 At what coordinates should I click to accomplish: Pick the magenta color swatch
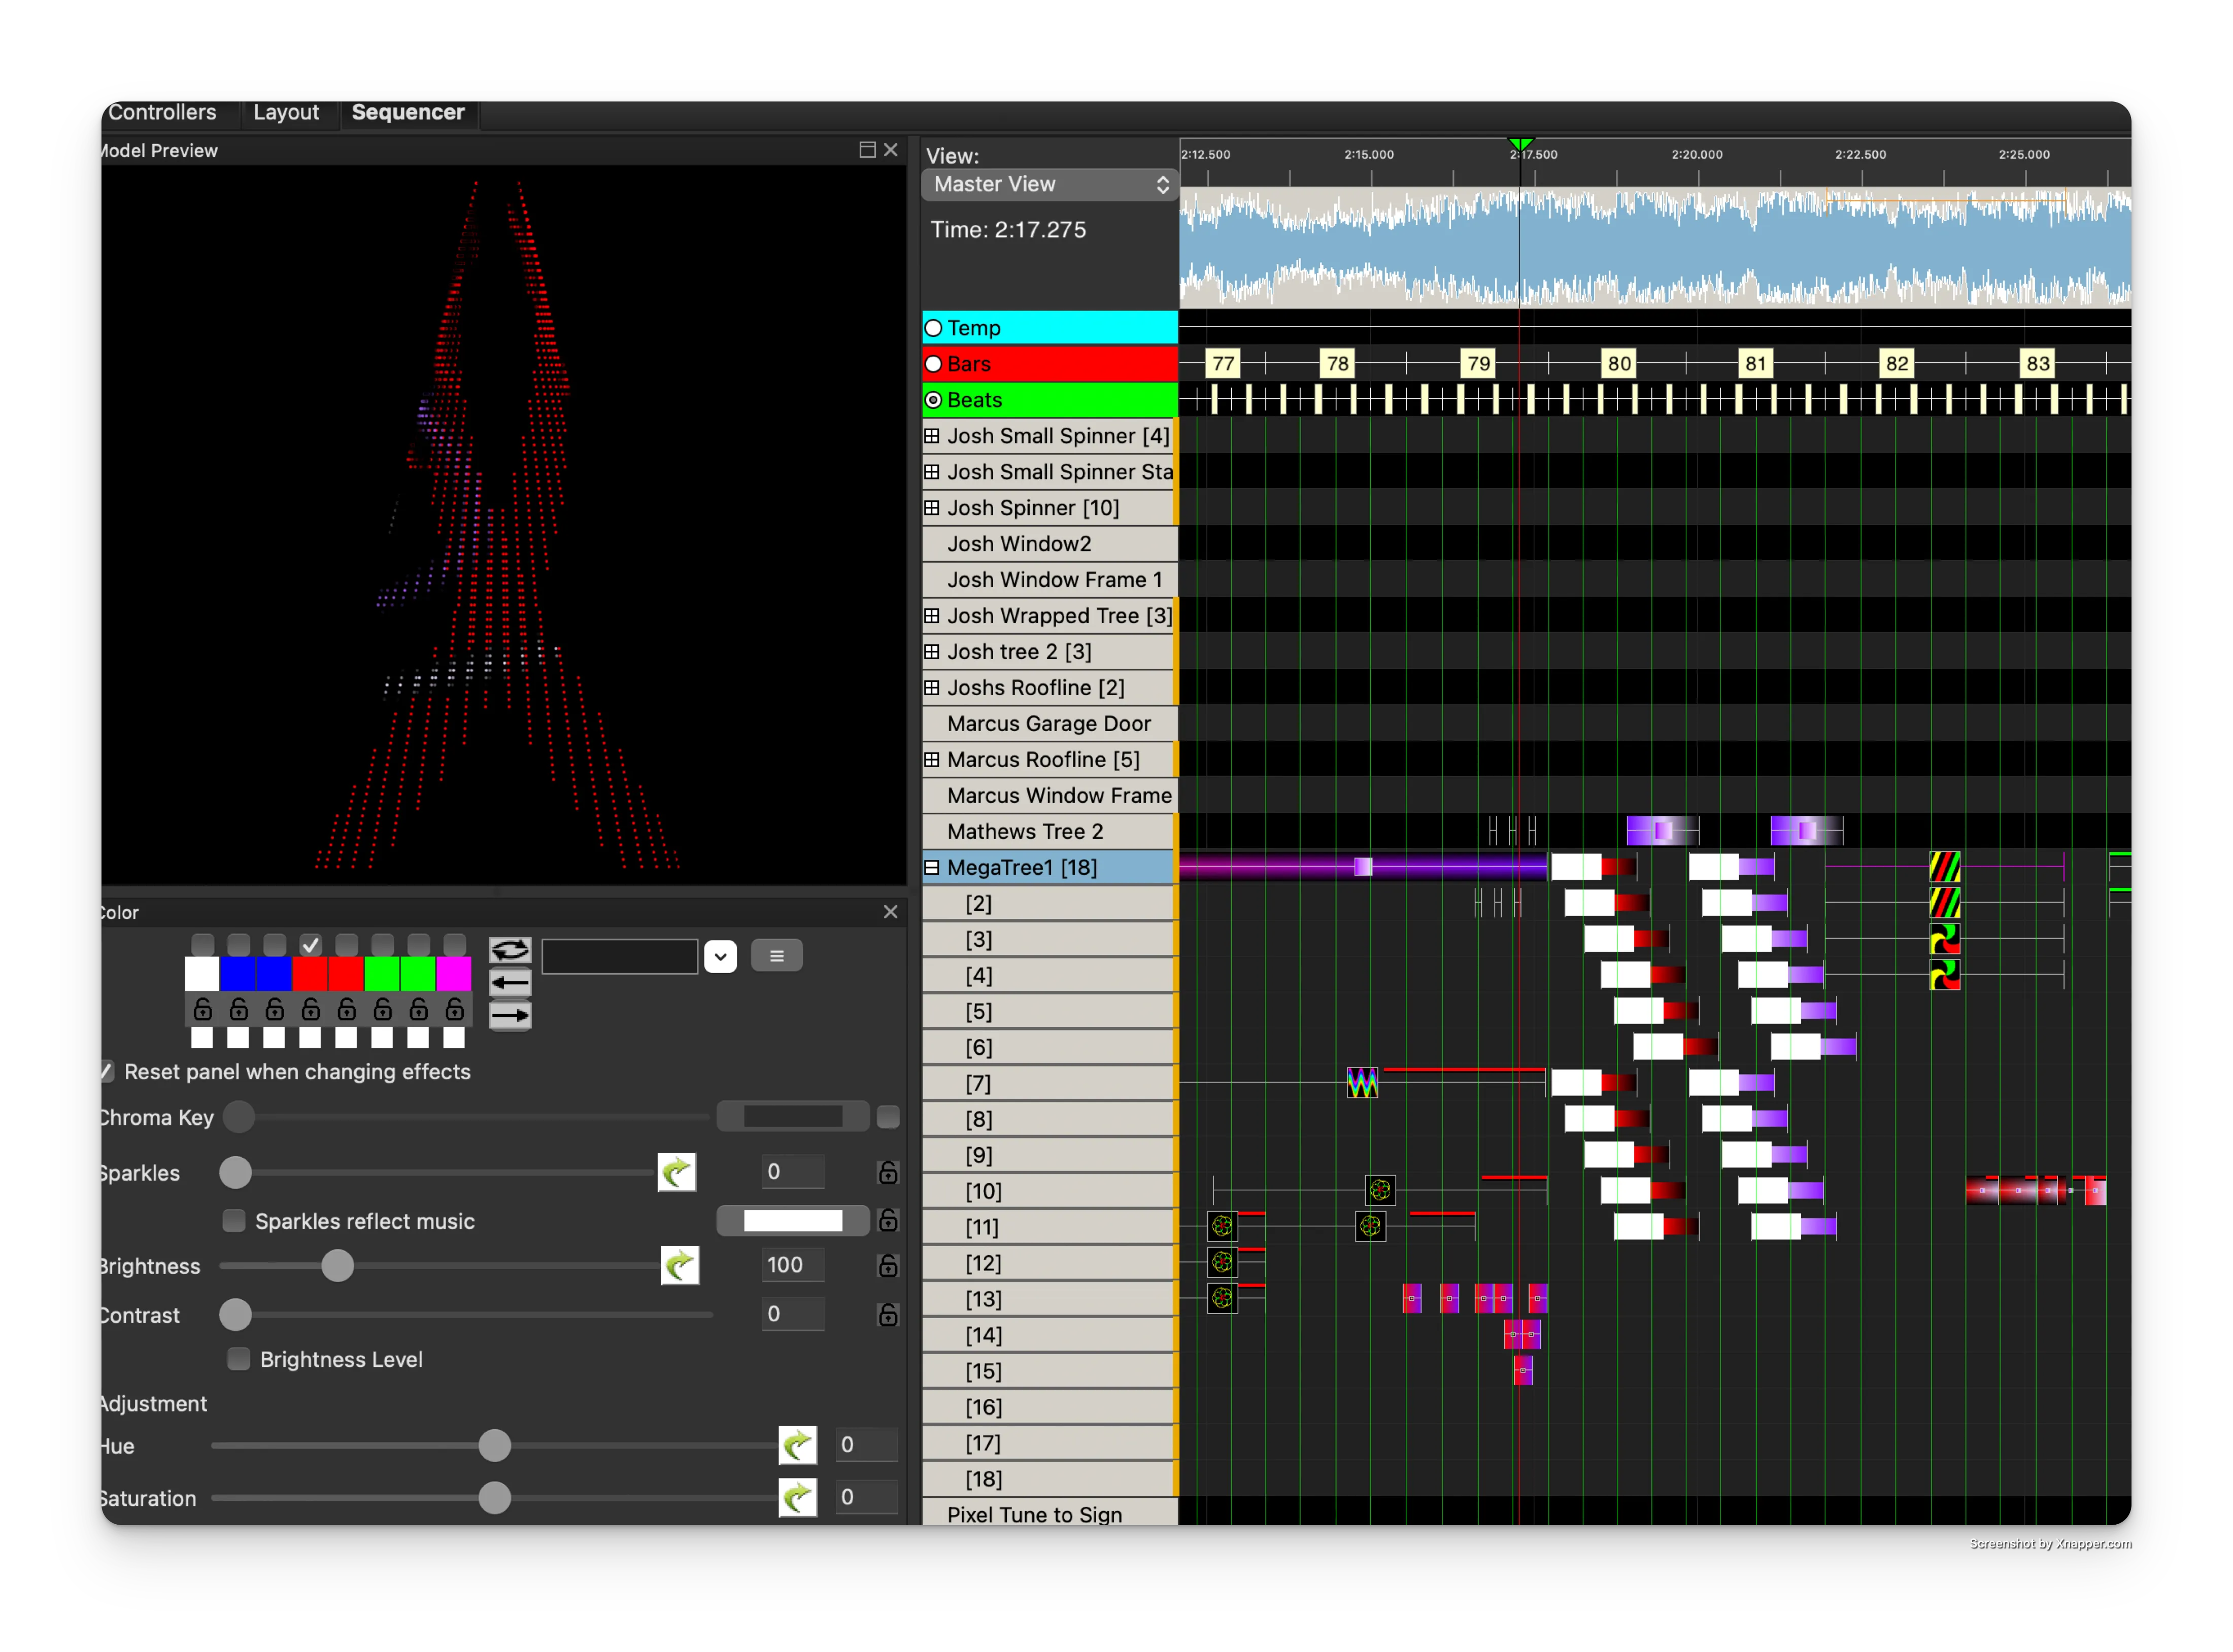coord(453,974)
